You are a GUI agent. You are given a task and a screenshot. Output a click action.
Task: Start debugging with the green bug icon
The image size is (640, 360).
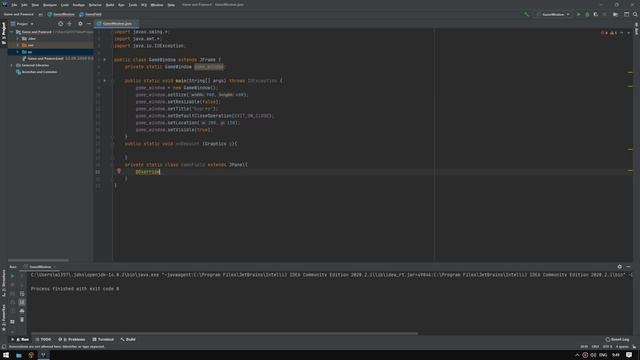click(587, 14)
